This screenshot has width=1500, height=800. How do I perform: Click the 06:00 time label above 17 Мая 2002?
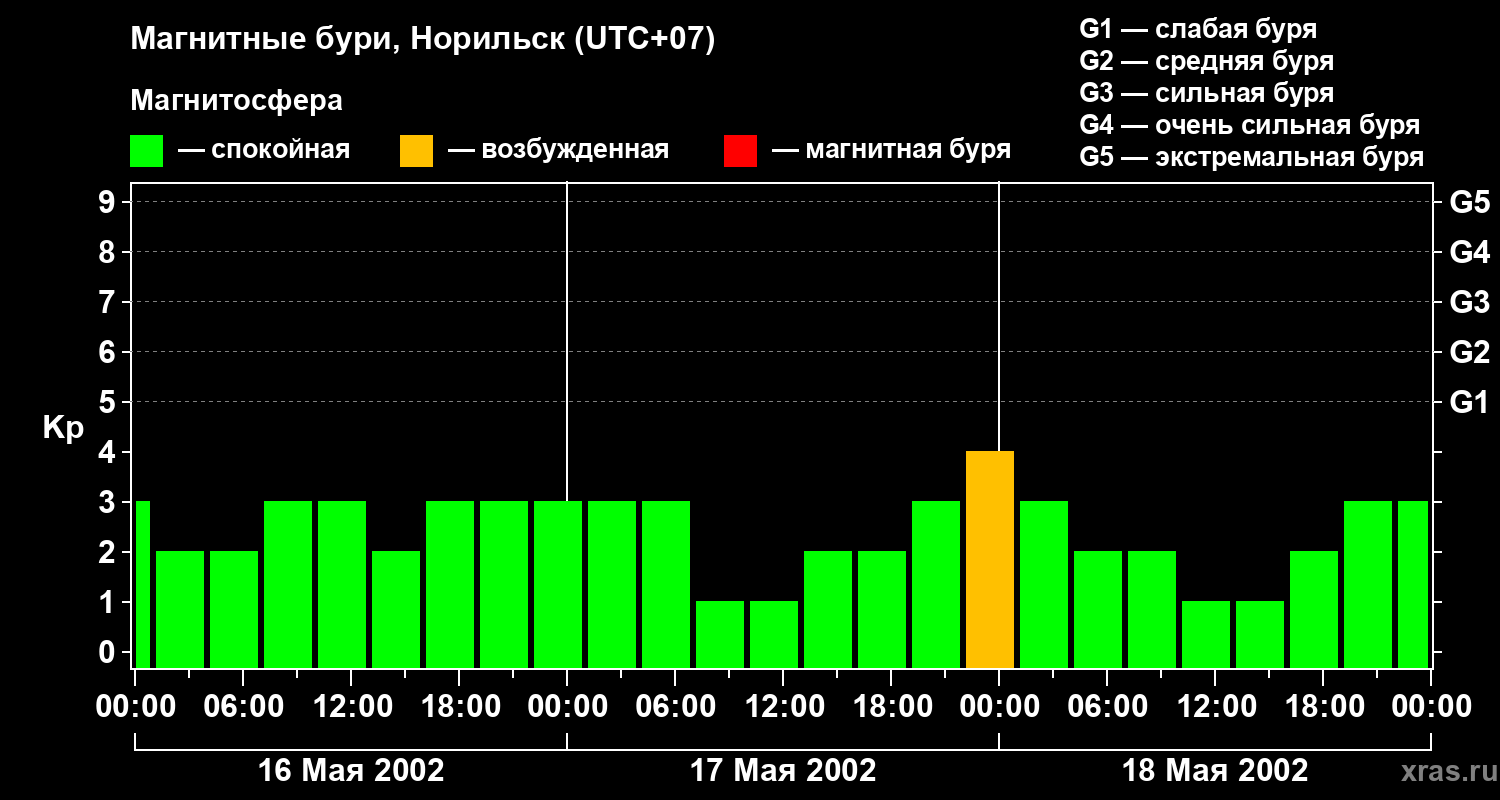675,707
